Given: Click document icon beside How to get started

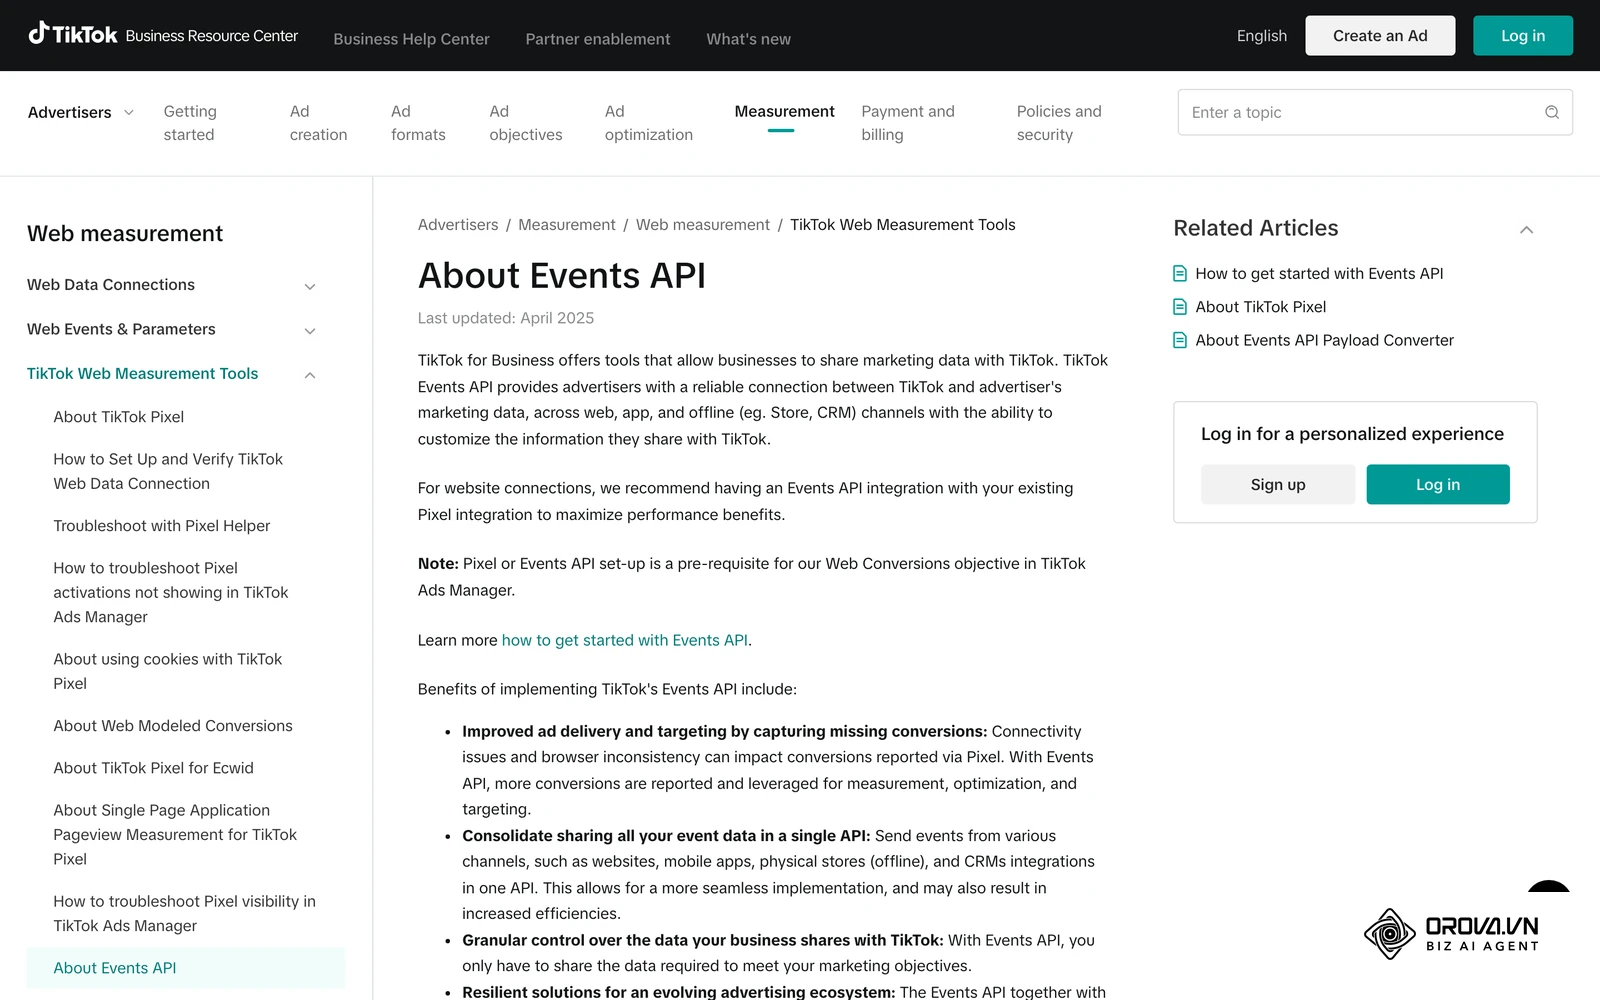Looking at the screenshot, I should (1180, 273).
